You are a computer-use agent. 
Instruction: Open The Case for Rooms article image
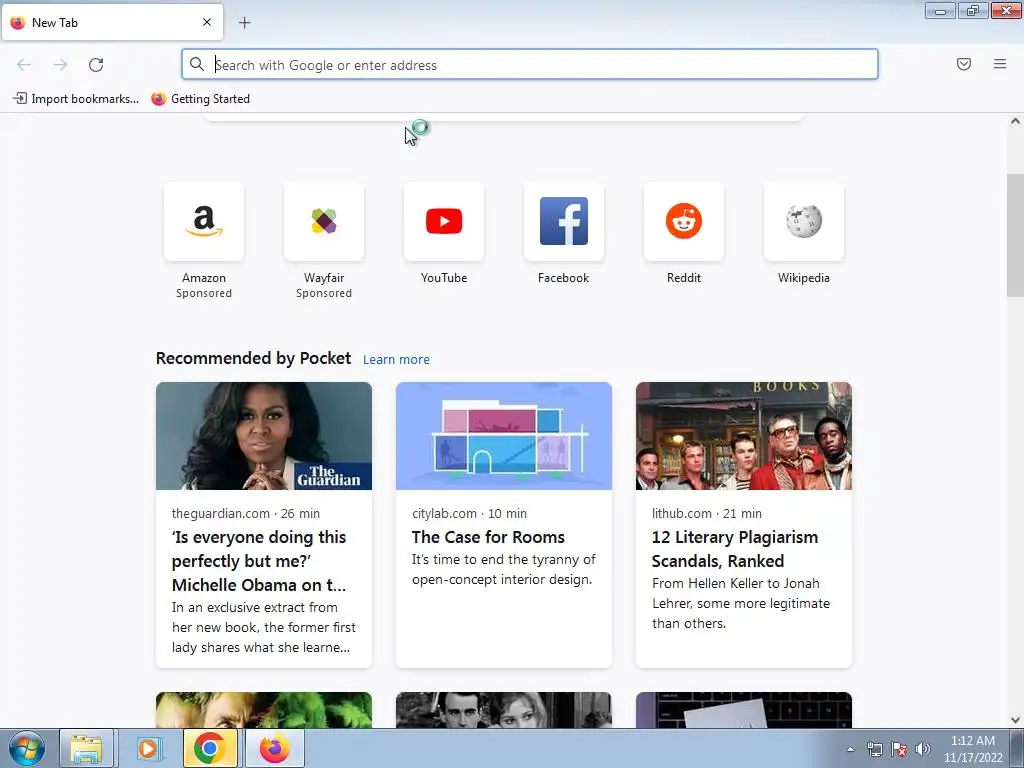pyautogui.click(x=504, y=436)
